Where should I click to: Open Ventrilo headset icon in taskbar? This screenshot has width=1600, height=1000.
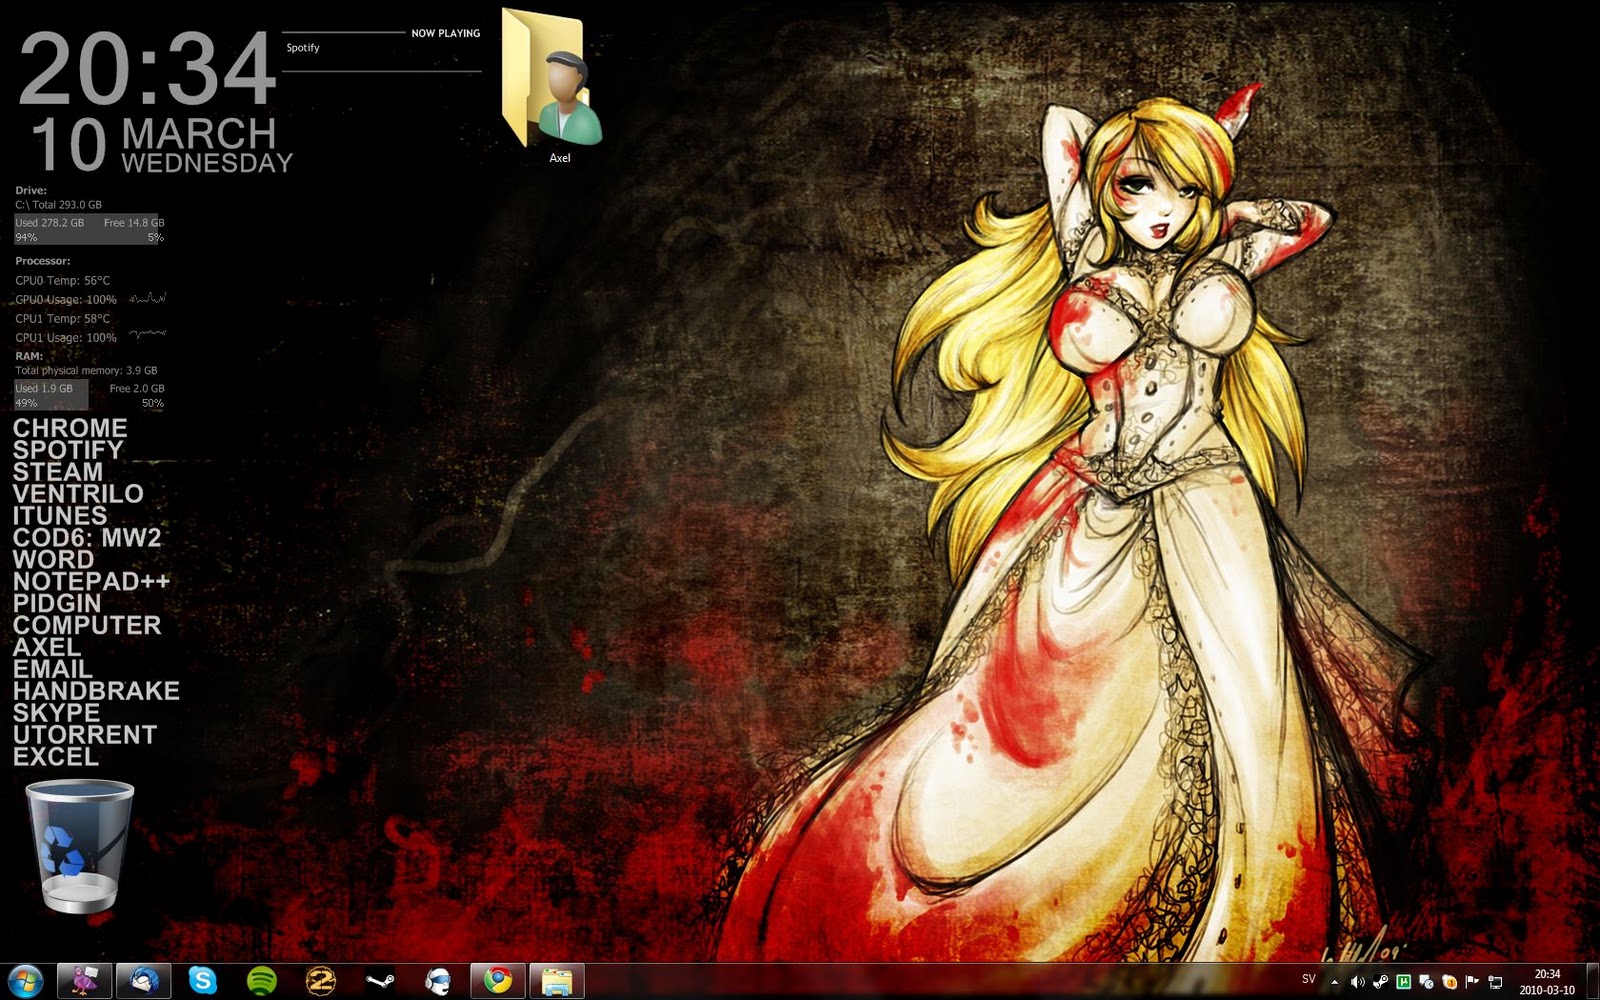tap(438, 981)
